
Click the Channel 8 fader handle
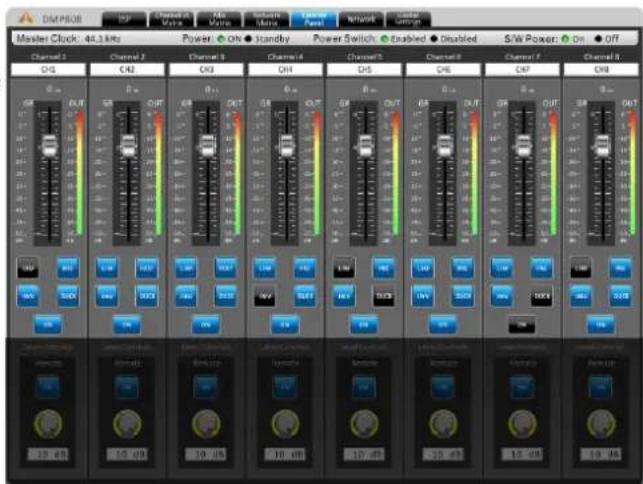coord(602,145)
